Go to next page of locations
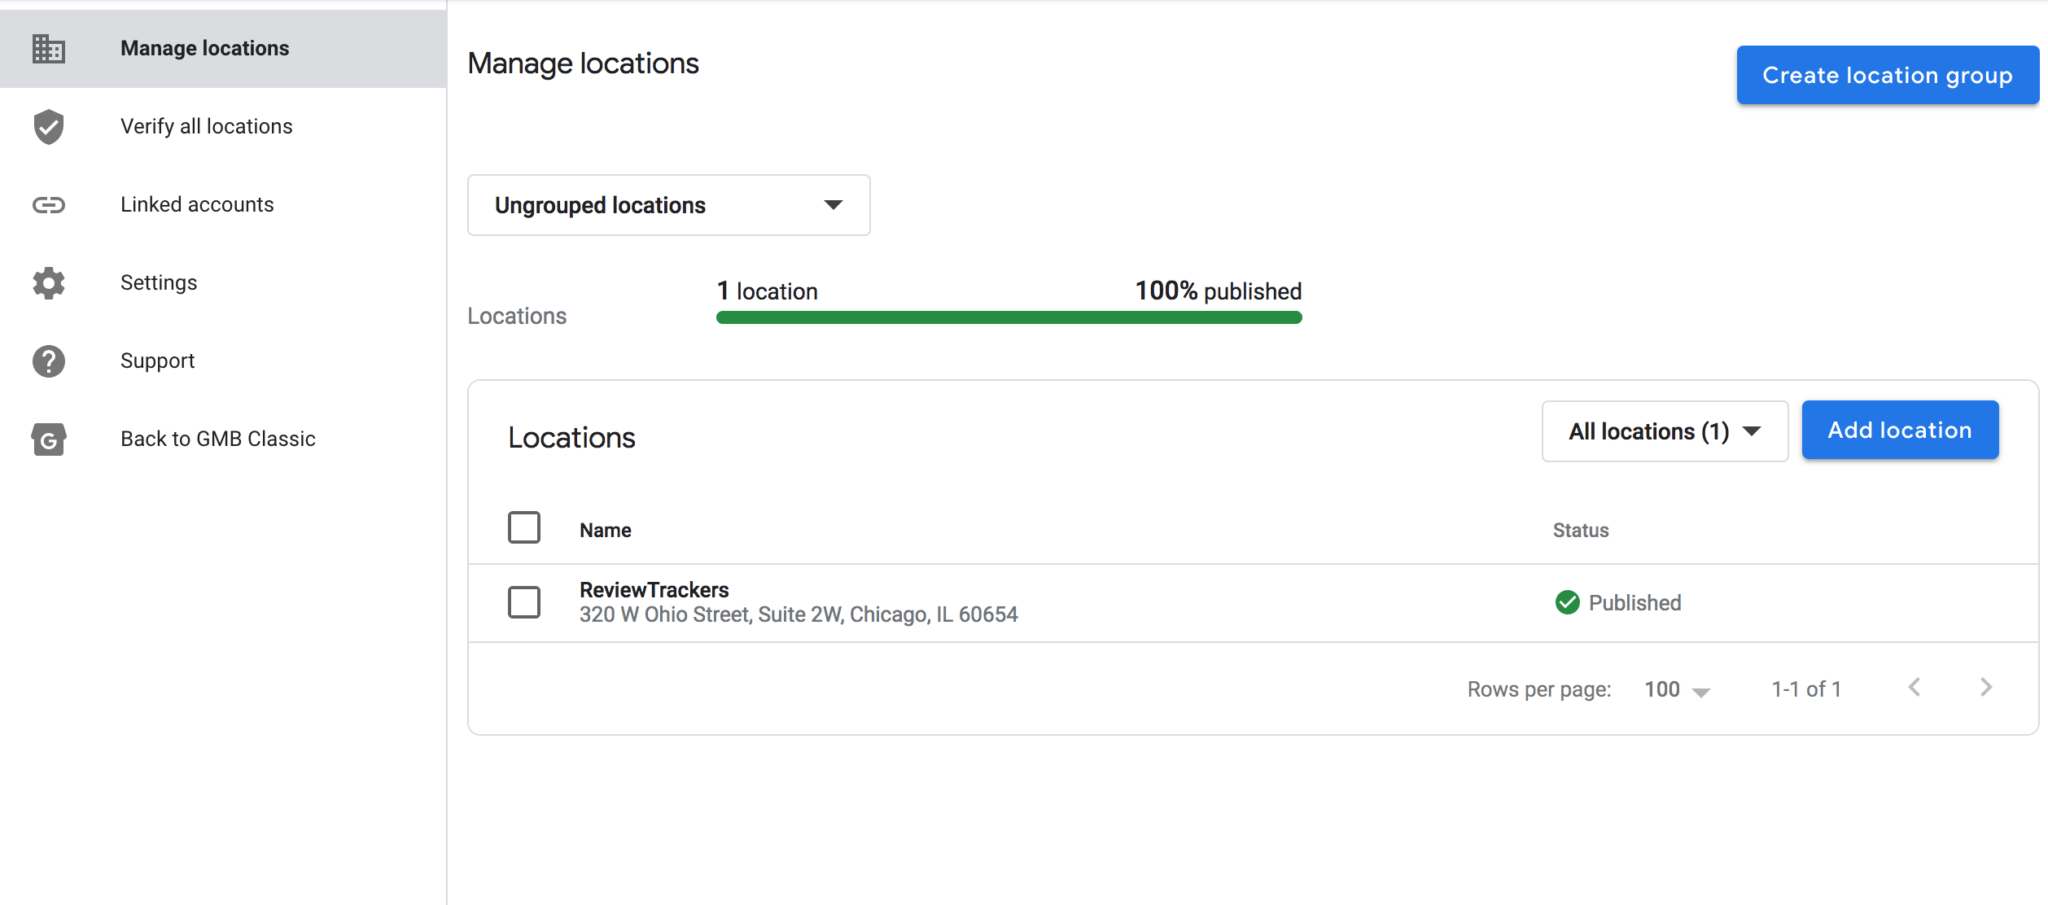The width and height of the screenshot is (2048, 905). point(1986,687)
